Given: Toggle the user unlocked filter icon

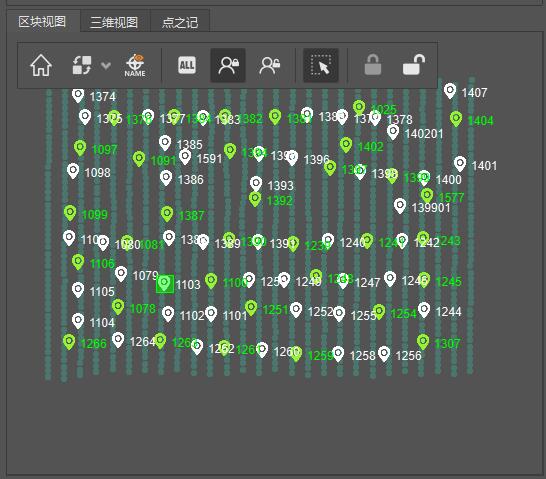Looking at the screenshot, I should (270, 65).
